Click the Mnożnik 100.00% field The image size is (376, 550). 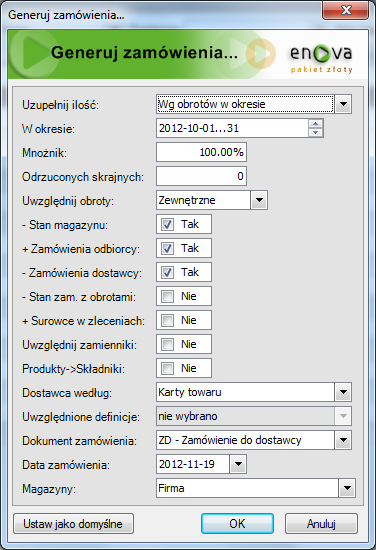pos(201,152)
